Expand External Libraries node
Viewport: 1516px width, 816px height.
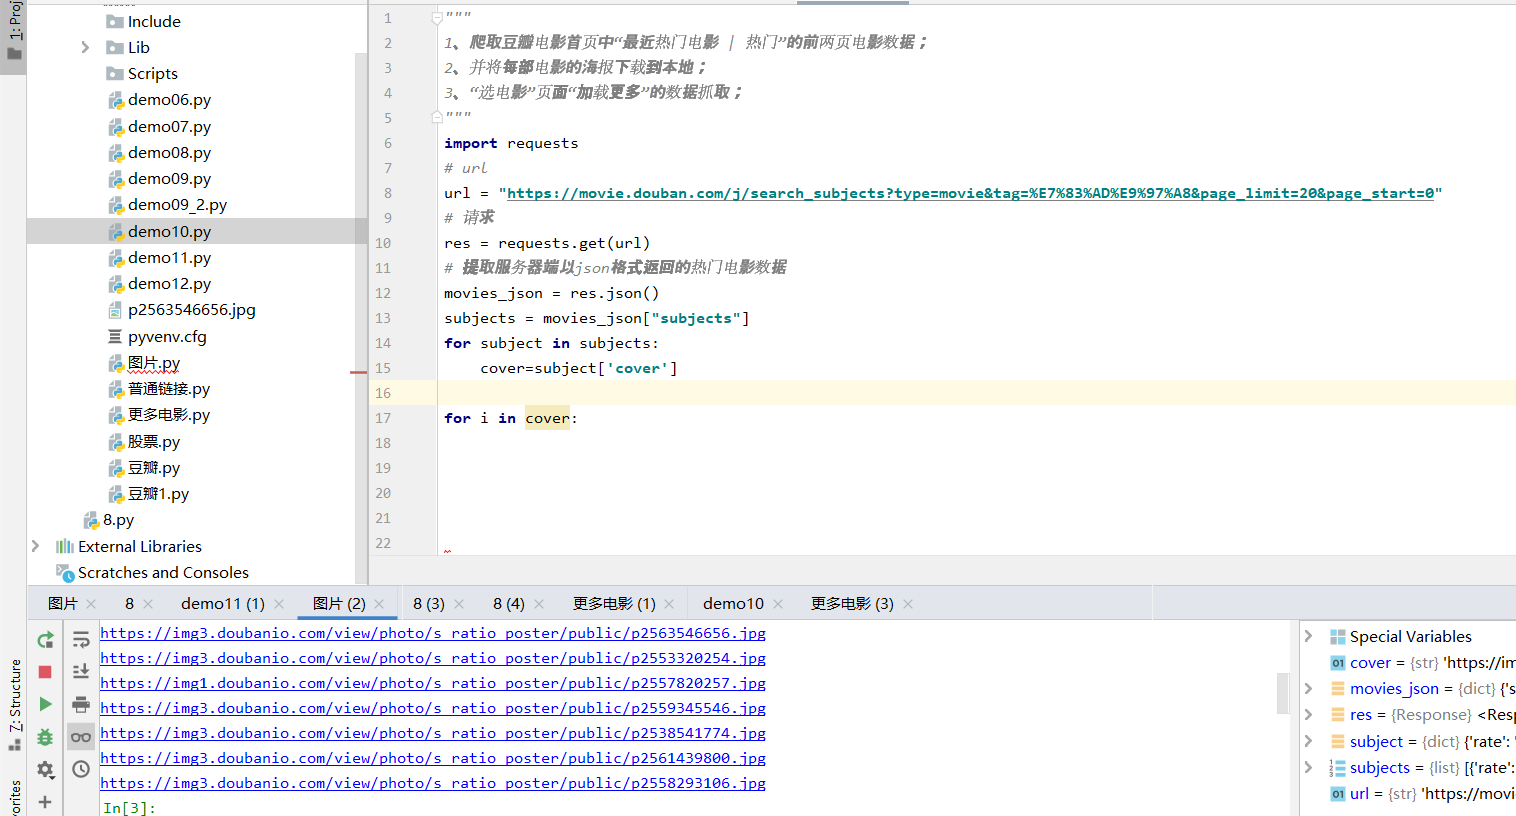pos(35,546)
